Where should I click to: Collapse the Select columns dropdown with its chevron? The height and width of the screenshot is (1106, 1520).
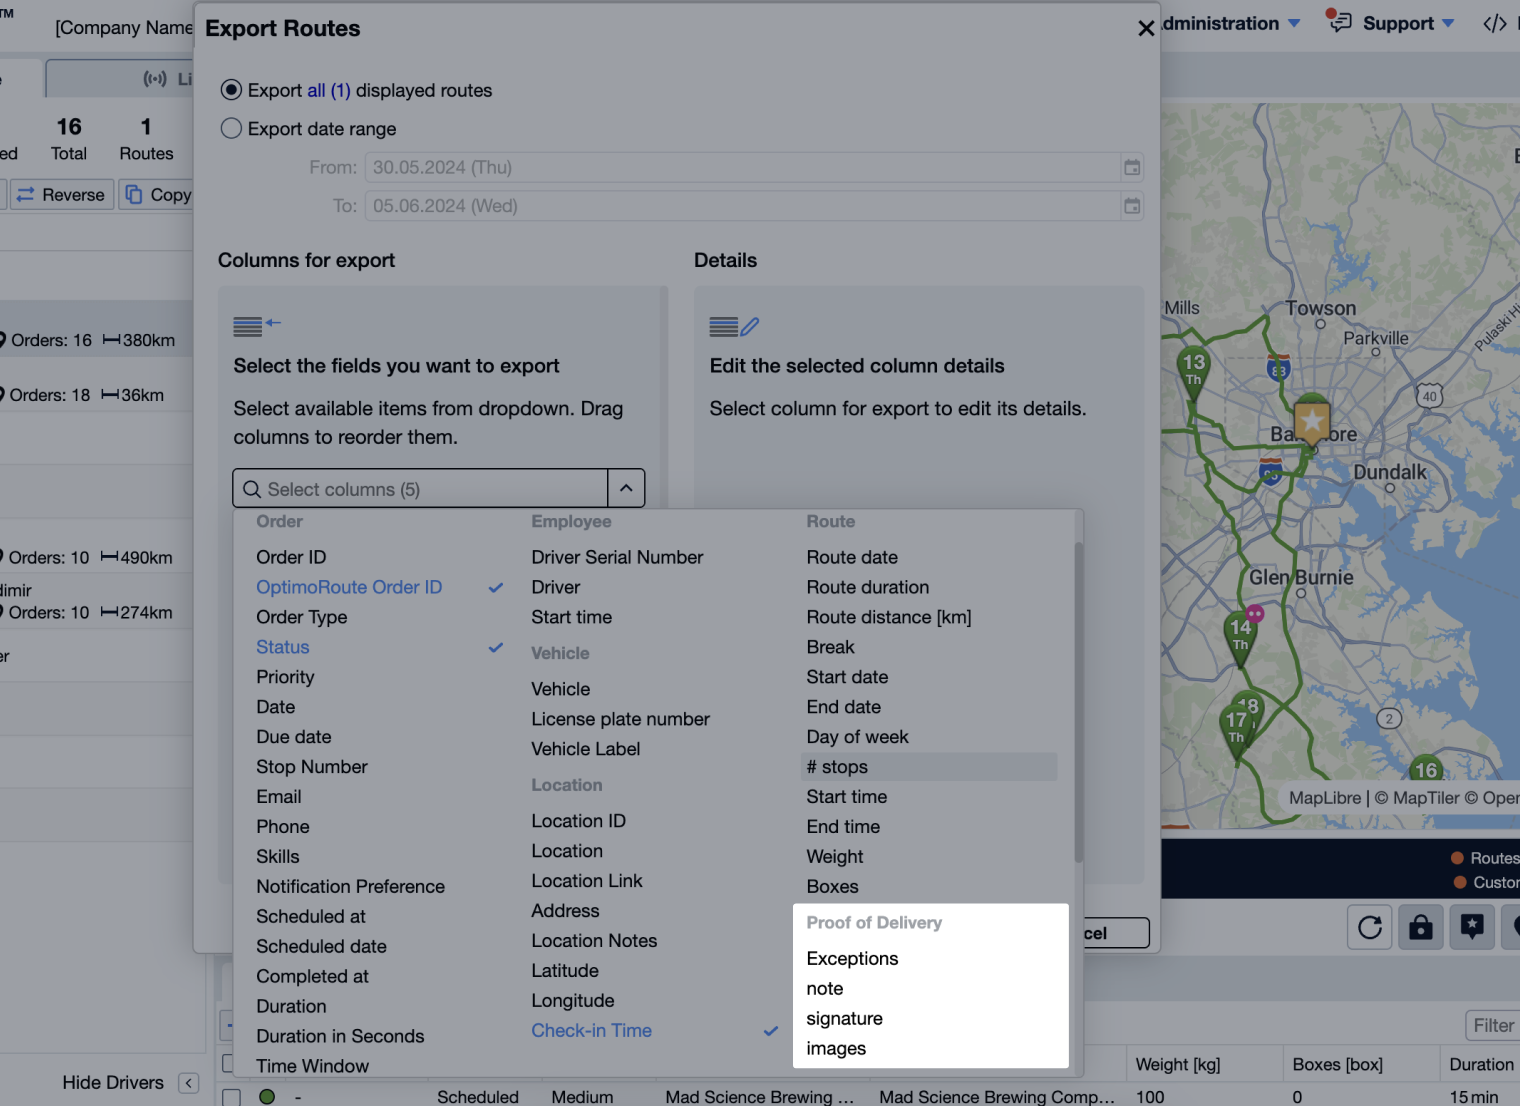tap(626, 488)
